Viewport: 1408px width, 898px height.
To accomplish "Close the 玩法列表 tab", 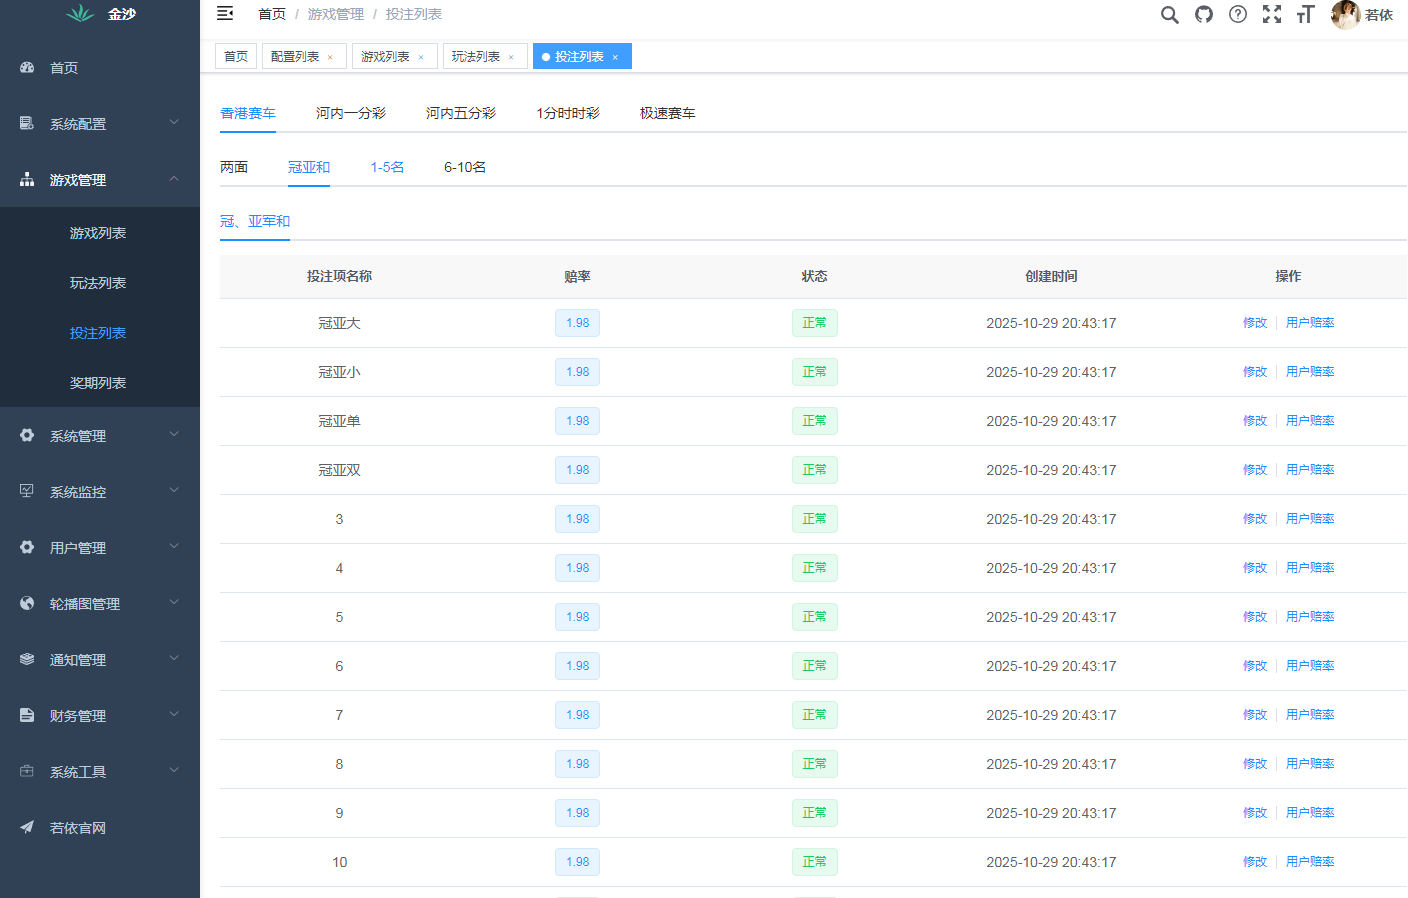I will click(511, 57).
